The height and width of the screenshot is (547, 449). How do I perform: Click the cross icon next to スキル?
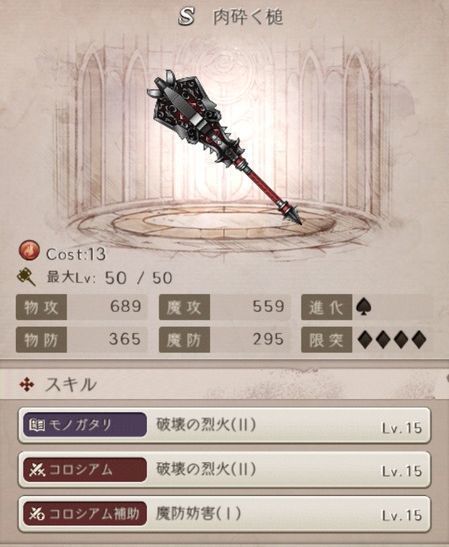click(x=27, y=385)
